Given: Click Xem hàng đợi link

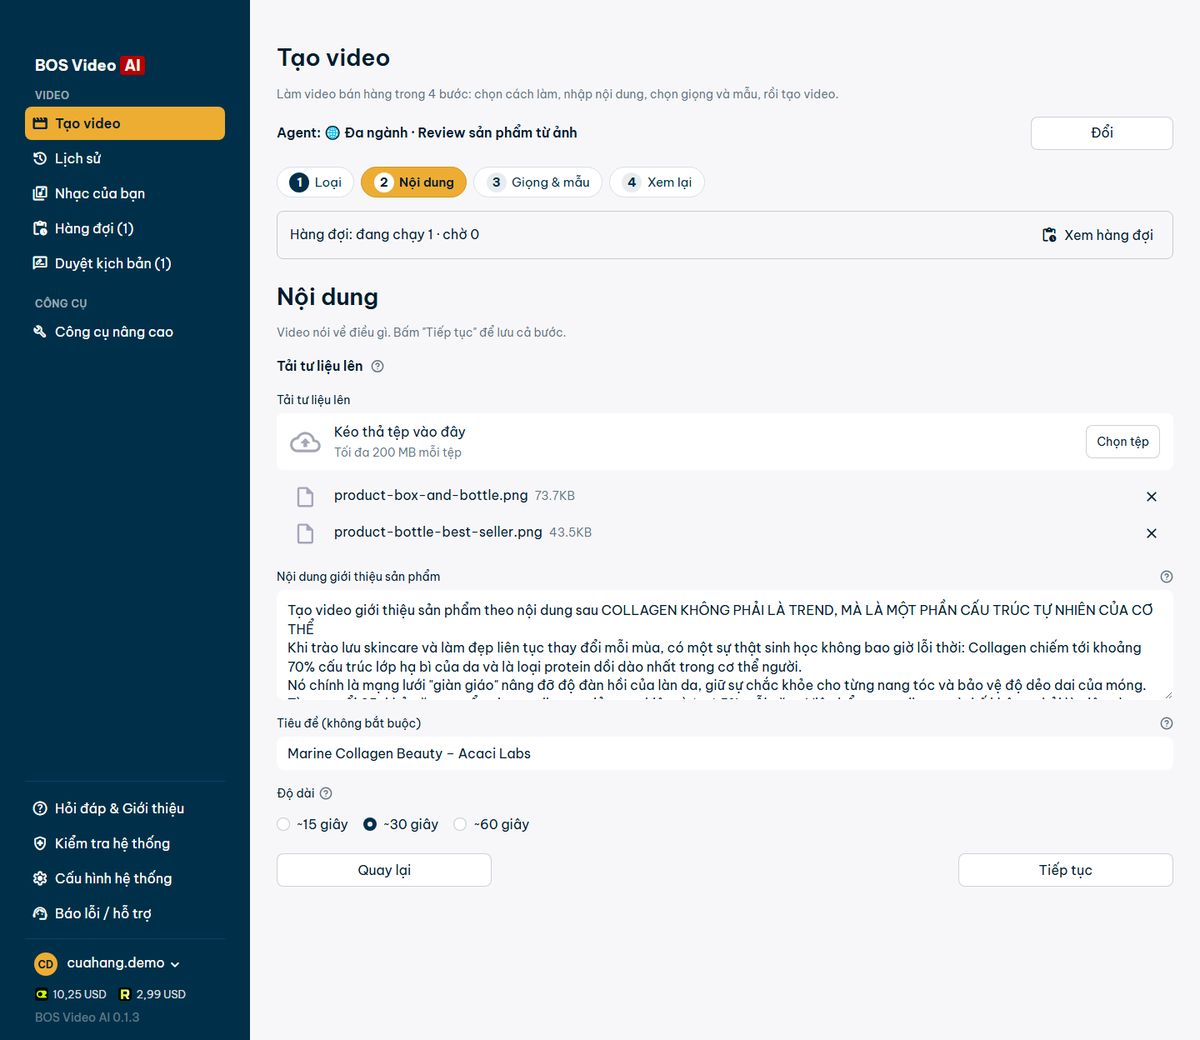Looking at the screenshot, I should click(x=1097, y=235).
